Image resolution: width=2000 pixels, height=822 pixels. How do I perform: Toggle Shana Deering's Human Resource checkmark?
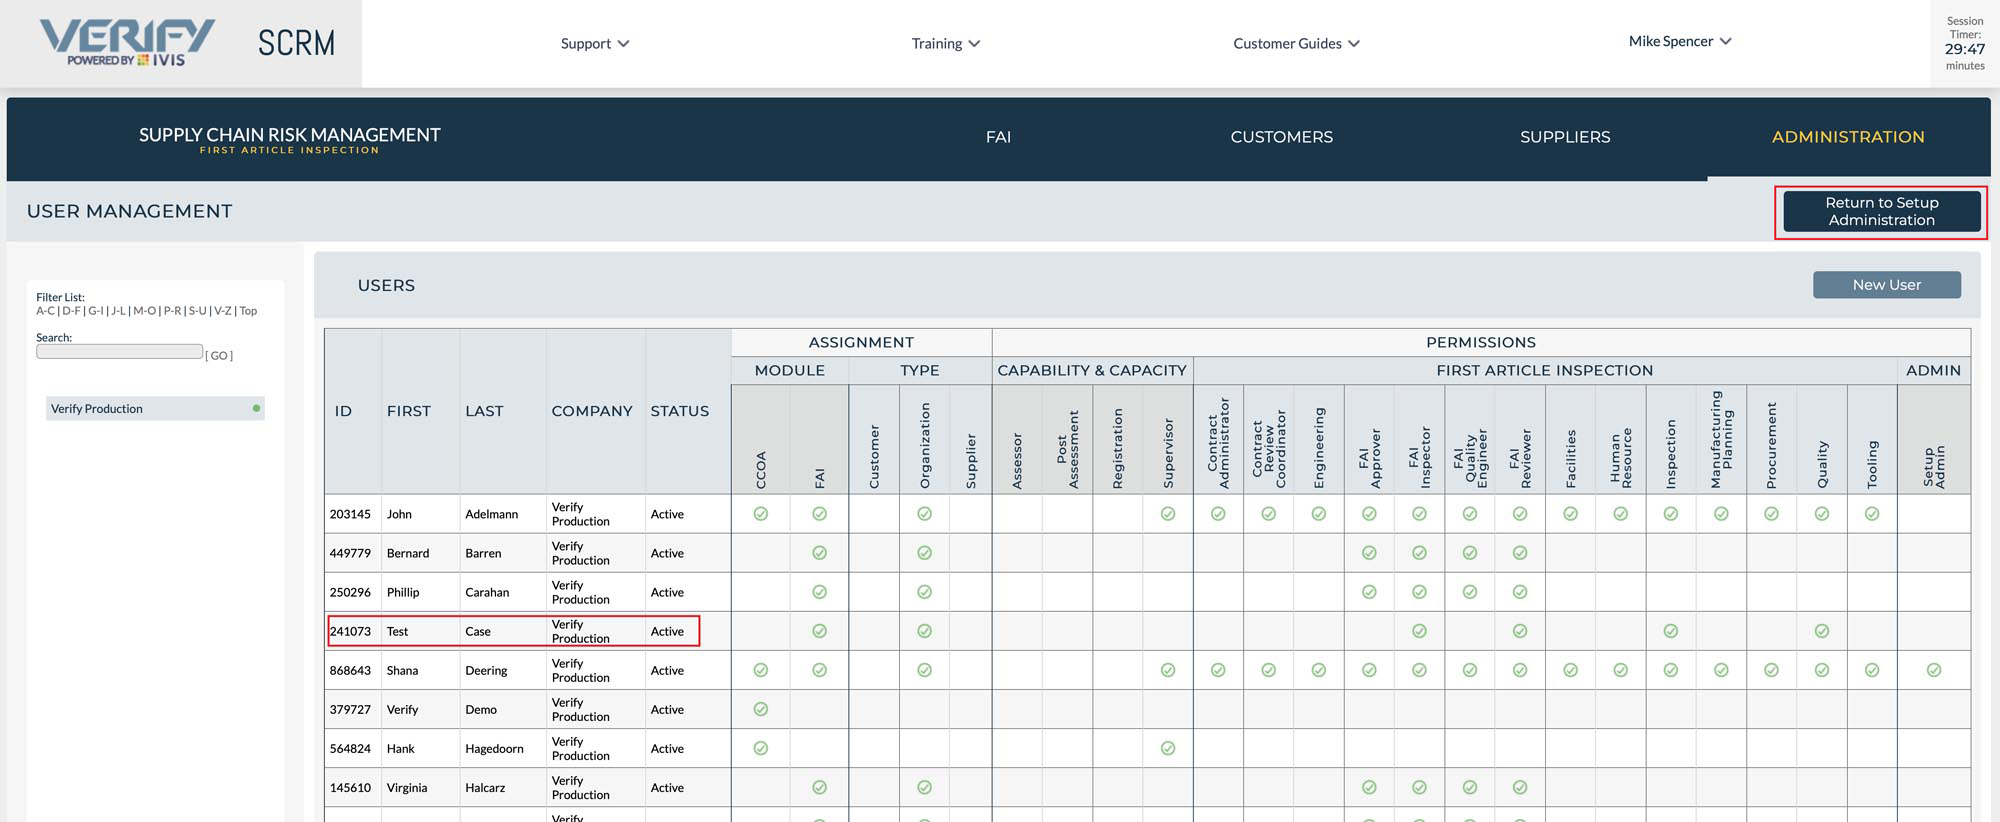1621,670
